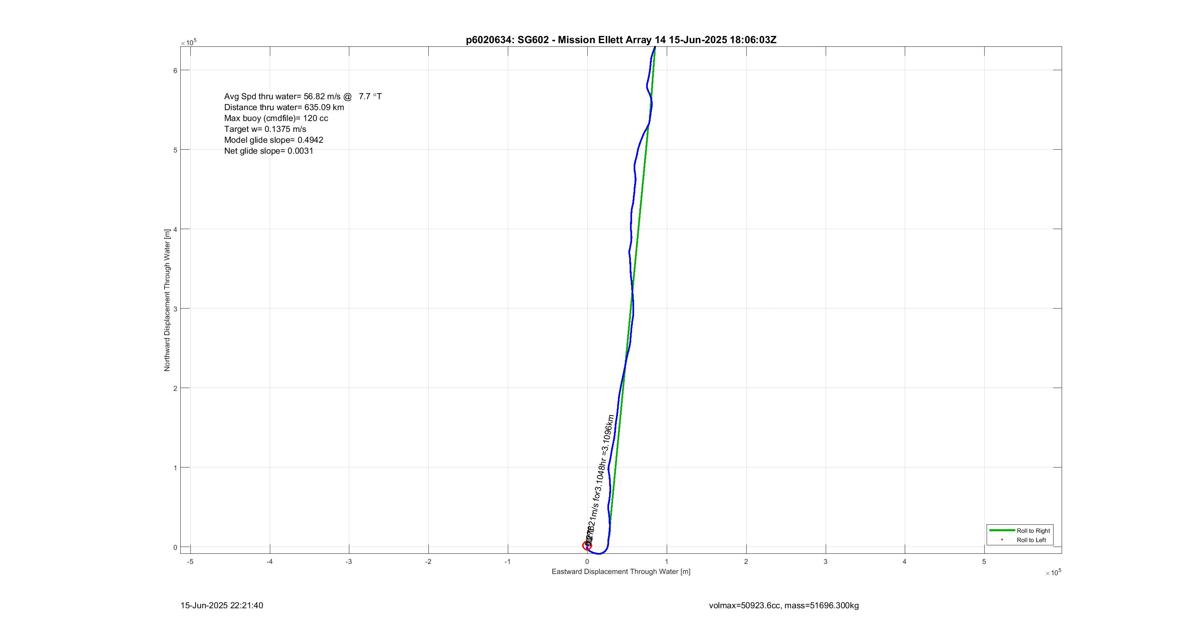
Task: Click the dot marker sample beside 'Roll to Left'
Action: point(1000,540)
